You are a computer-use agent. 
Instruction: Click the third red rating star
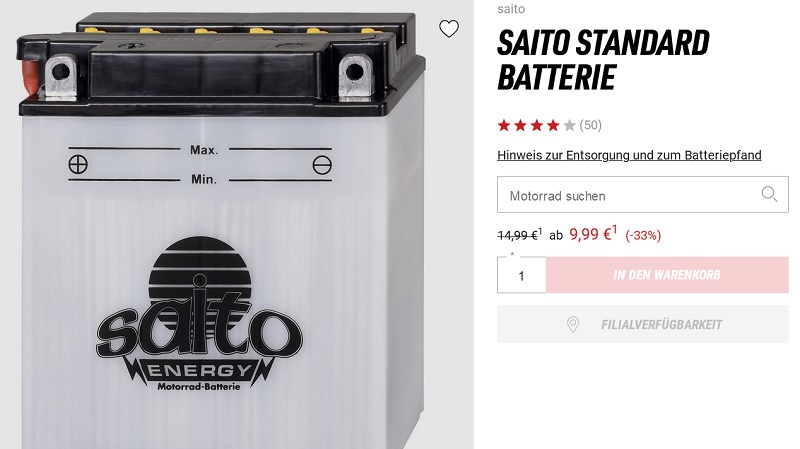click(x=537, y=126)
